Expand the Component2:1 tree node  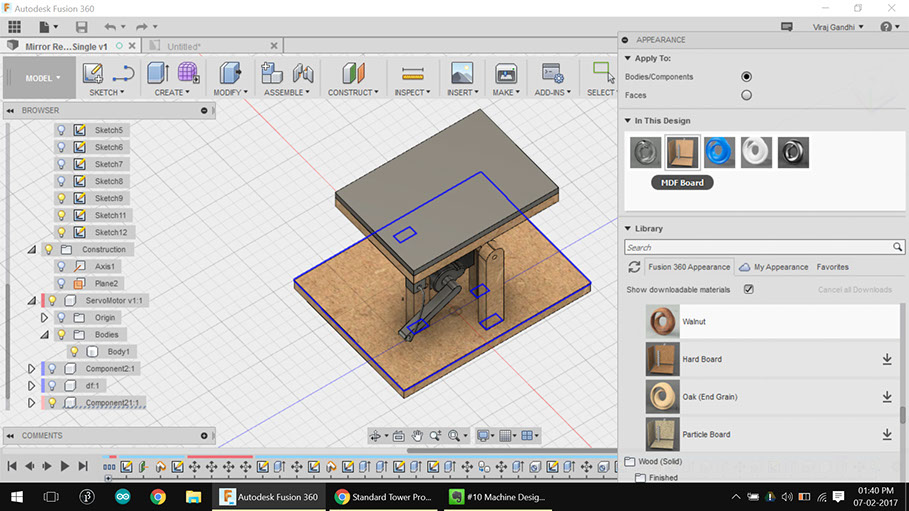coord(31,369)
